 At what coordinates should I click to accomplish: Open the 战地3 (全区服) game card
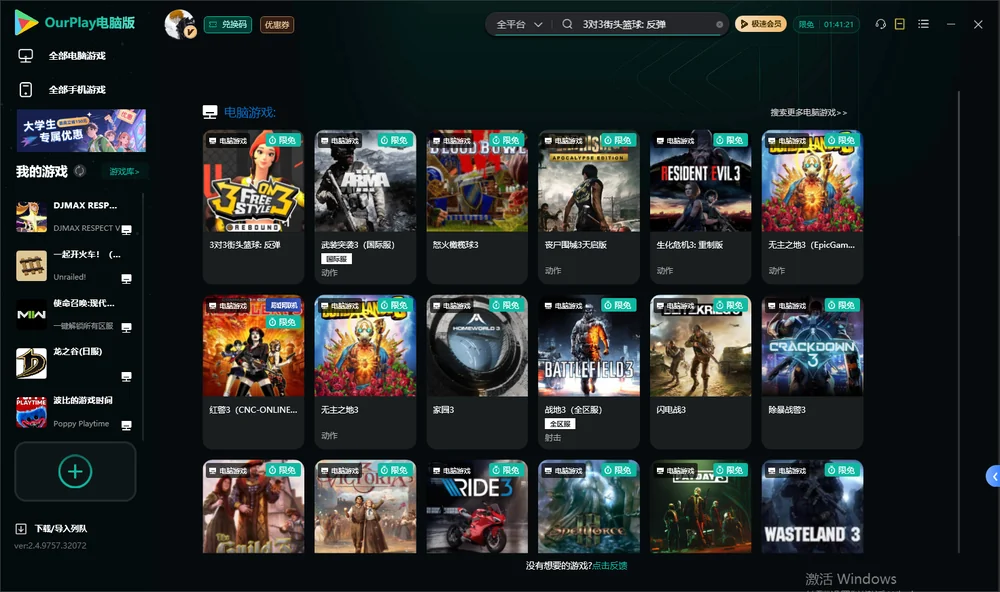(x=589, y=372)
